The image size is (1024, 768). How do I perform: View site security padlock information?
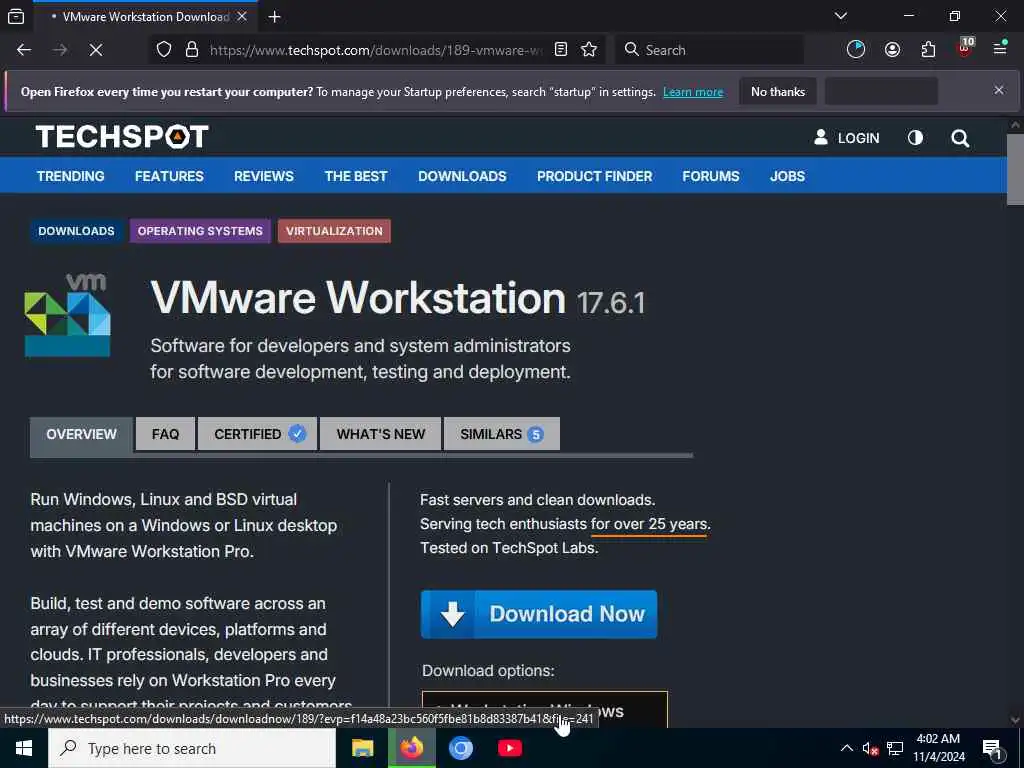pyautogui.click(x=192, y=50)
